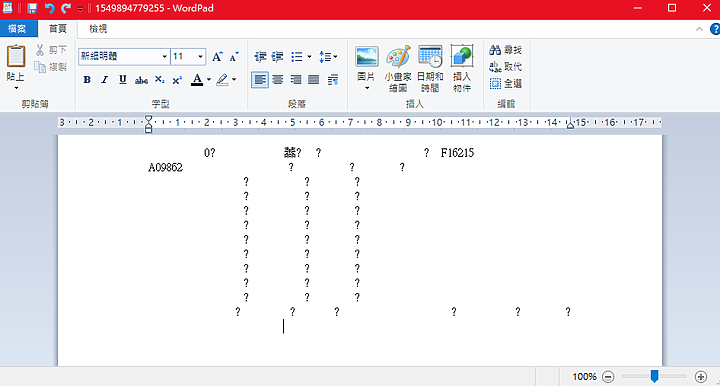Screen dimensions: 720x386
Task: Click the left indent marker on ruler
Action: point(148,124)
